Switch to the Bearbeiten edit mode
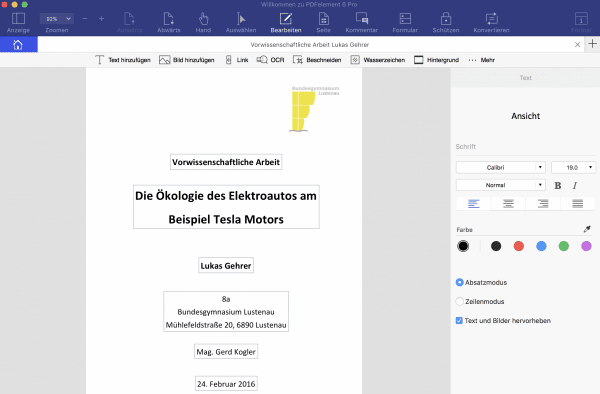600x394 pixels. [x=286, y=23]
